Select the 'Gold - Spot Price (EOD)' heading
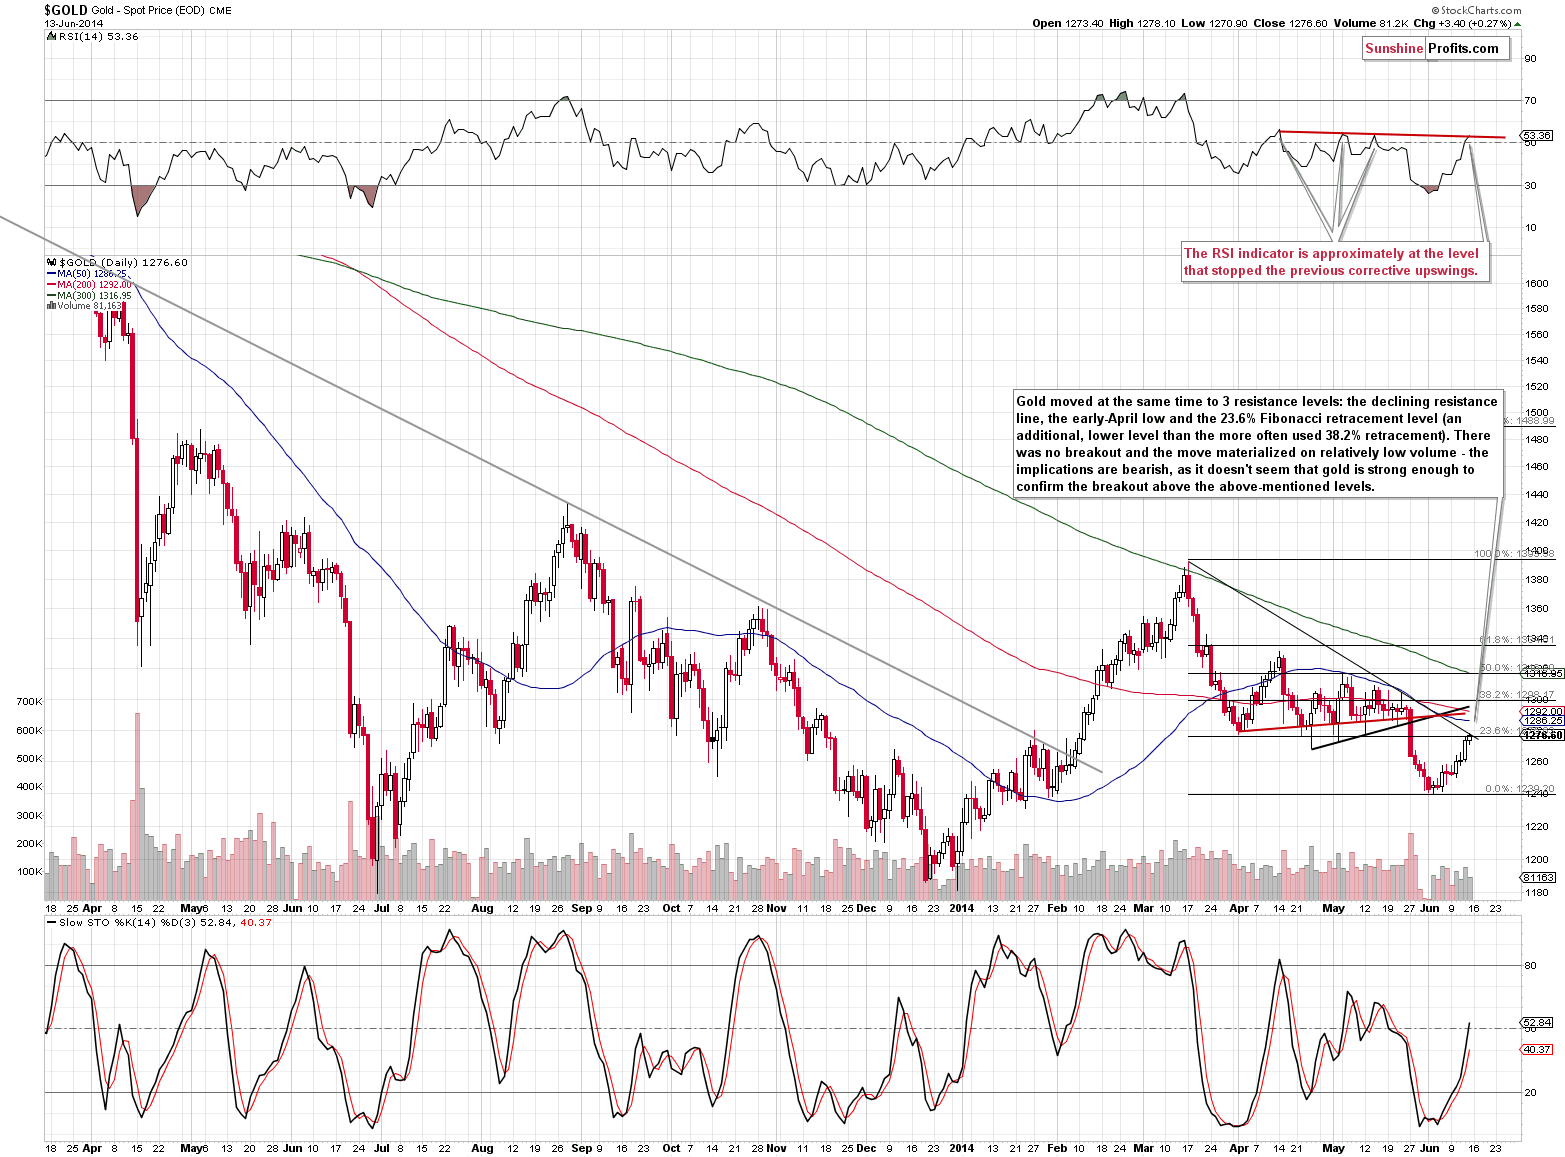 [x=148, y=11]
